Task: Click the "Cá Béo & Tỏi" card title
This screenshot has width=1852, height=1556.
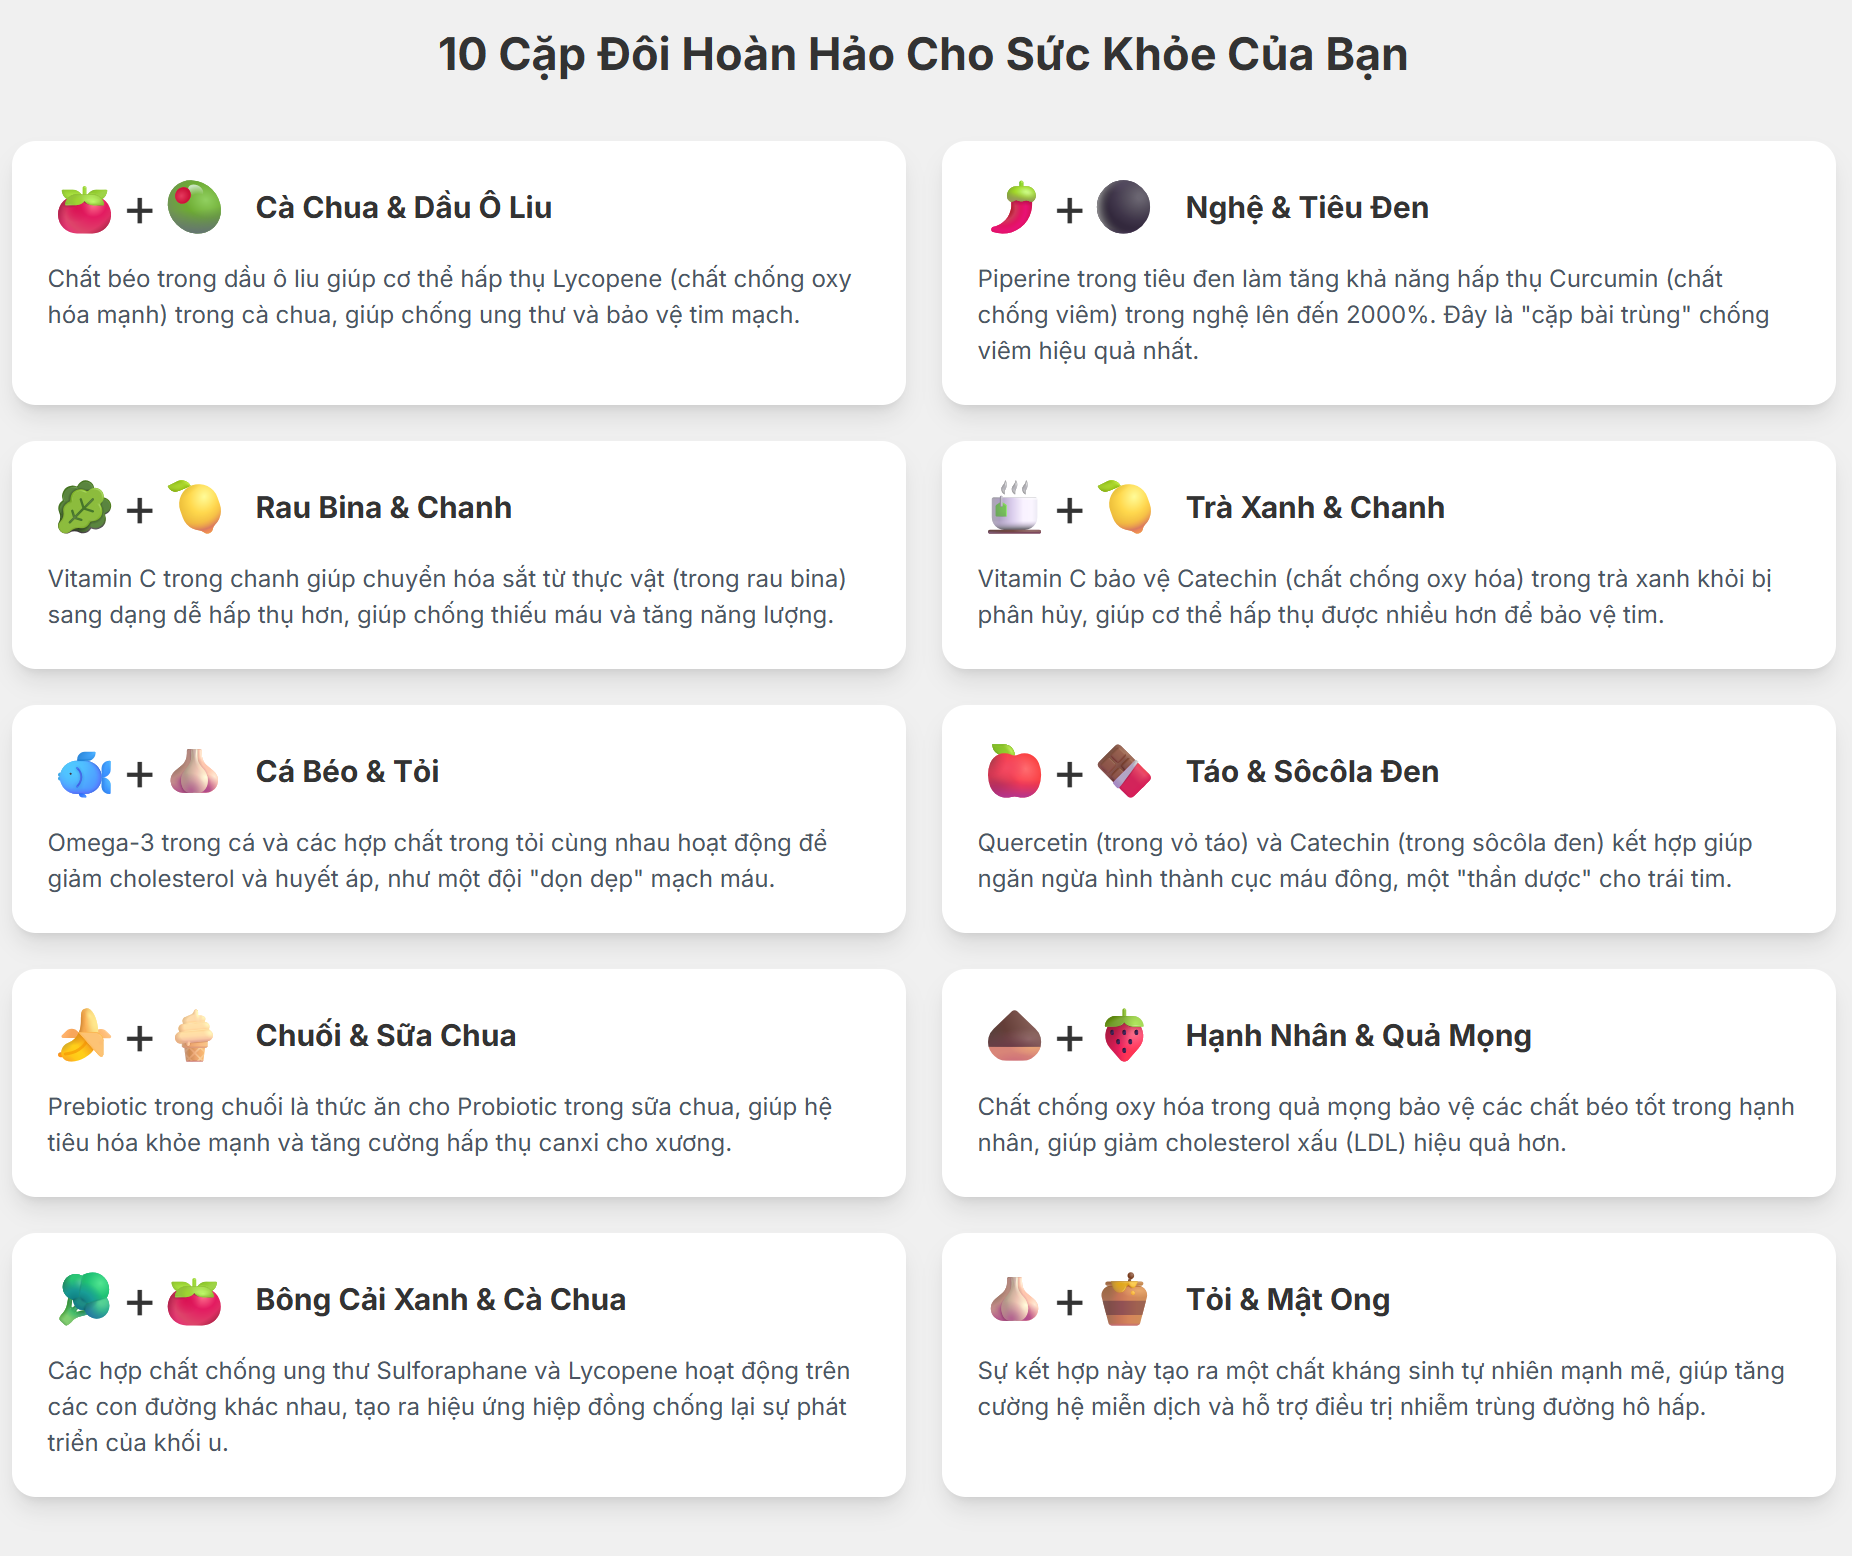Action: (x=347, y=771)
